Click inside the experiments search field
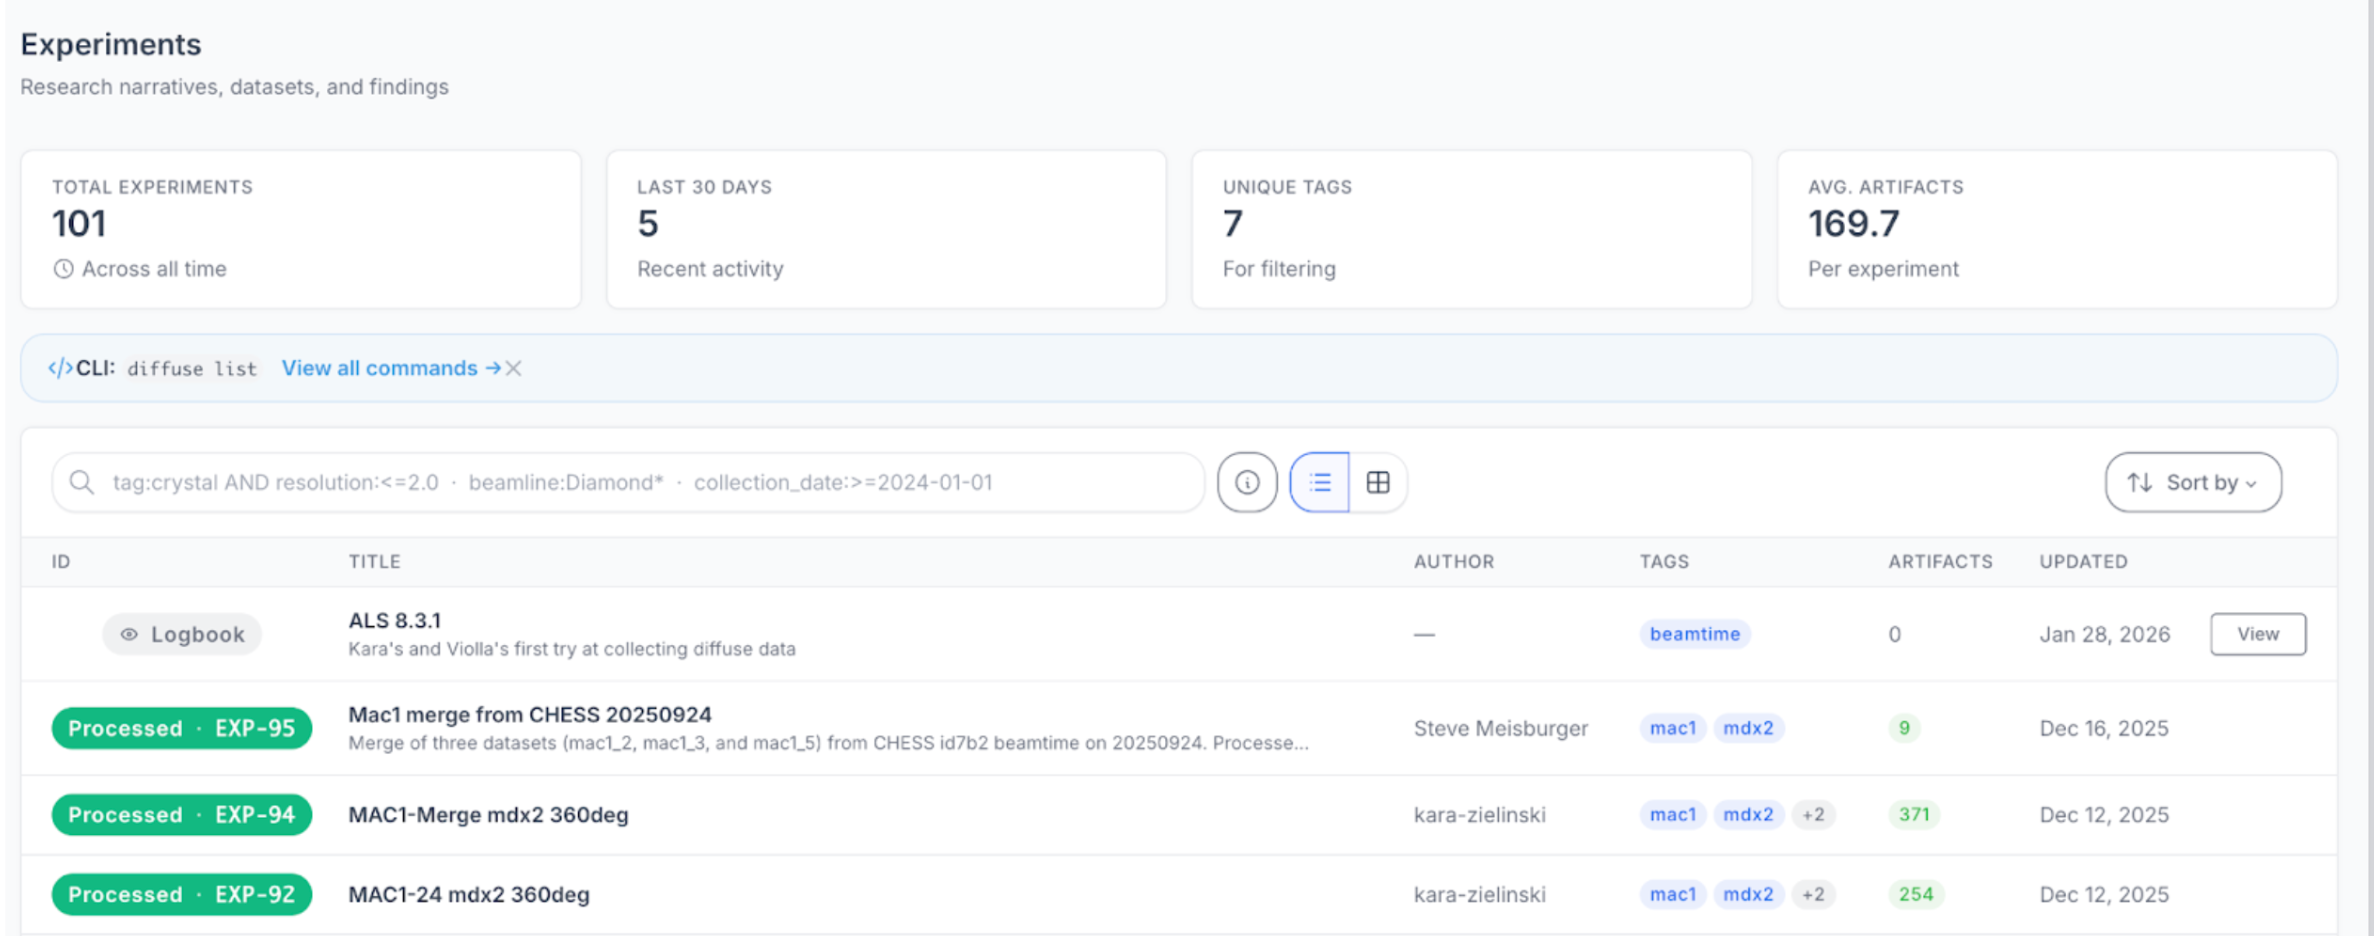The width and height of the screenshot is (2374, 936). 600,482
